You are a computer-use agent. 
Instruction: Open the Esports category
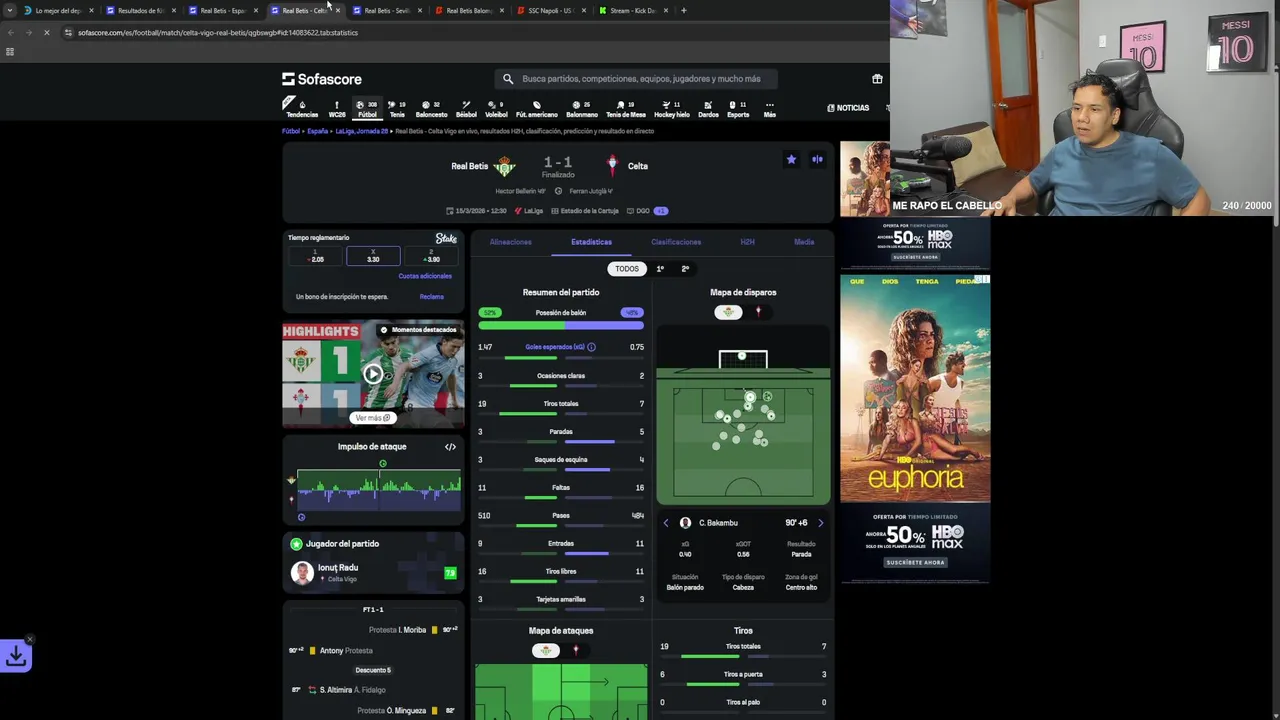pyautogui.click(x=738, y=109)
